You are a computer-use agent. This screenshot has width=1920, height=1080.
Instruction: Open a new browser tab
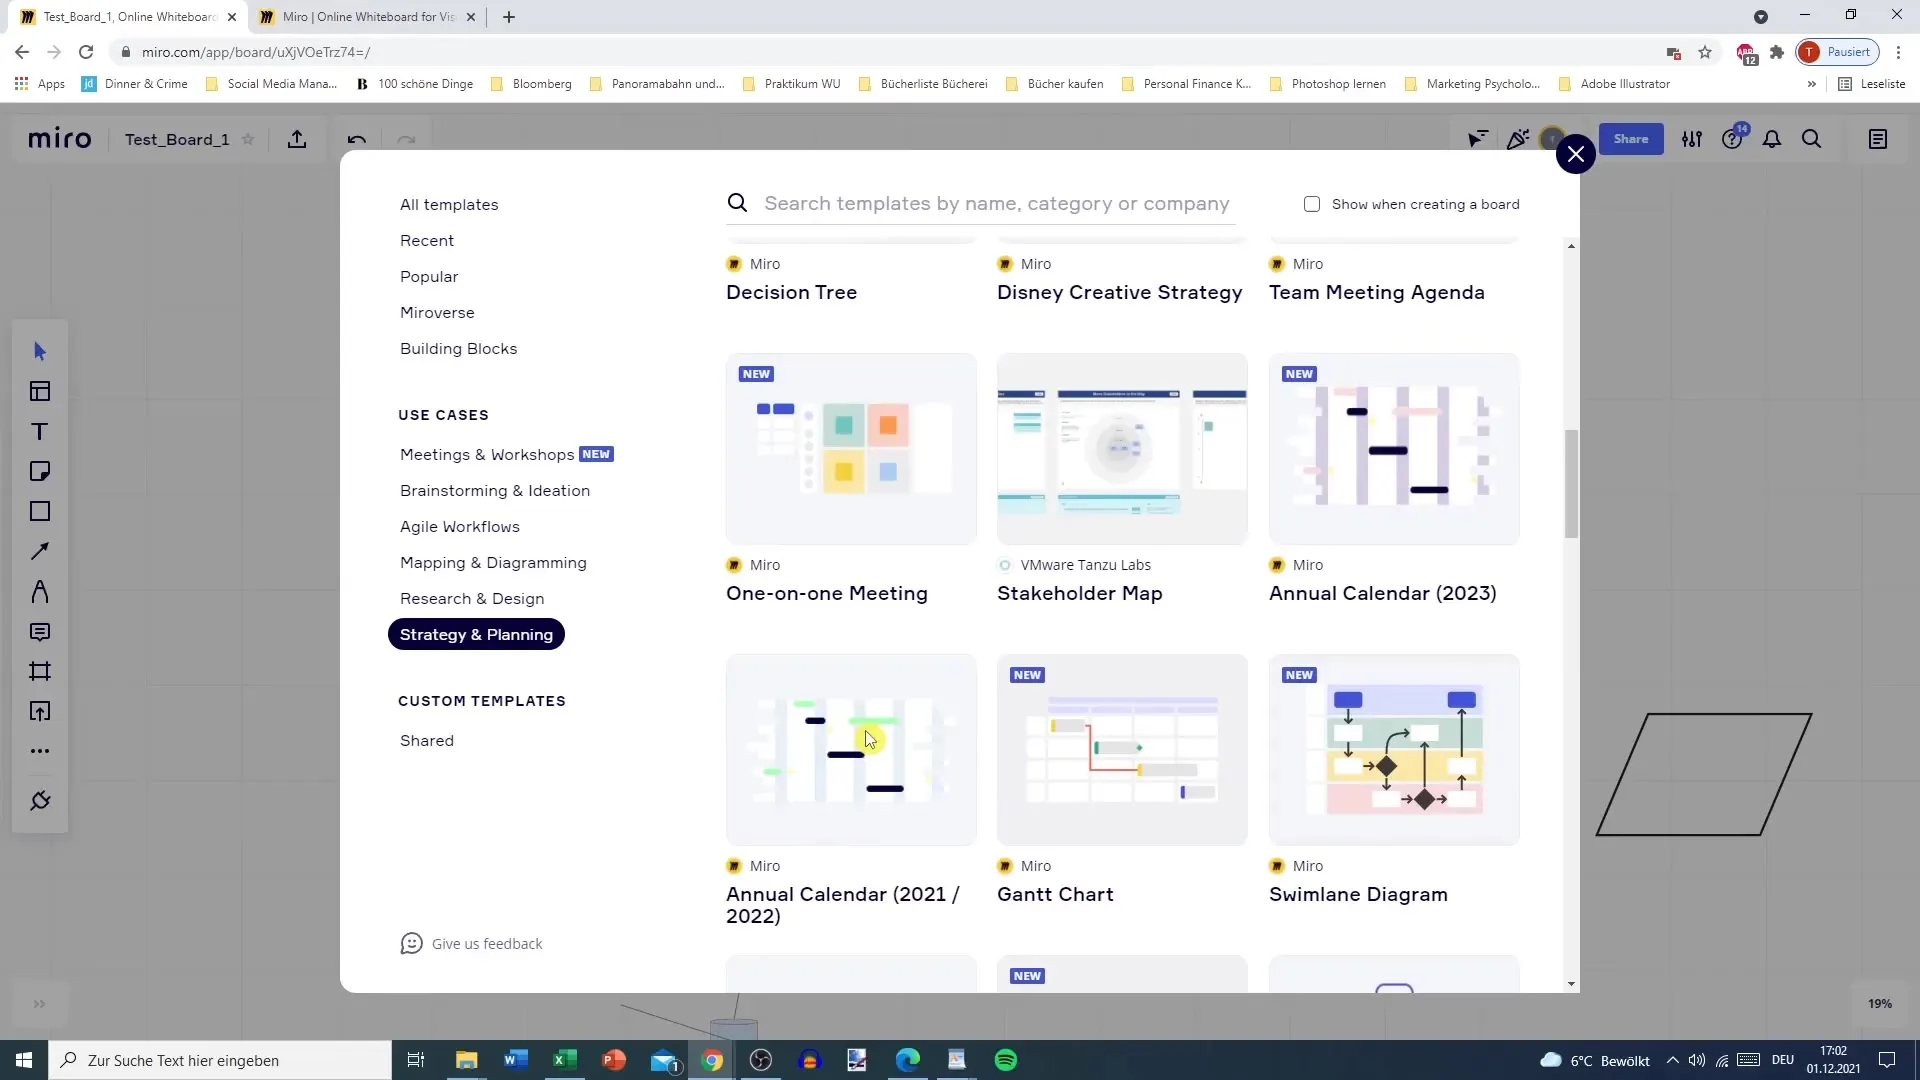pos(509,17)
